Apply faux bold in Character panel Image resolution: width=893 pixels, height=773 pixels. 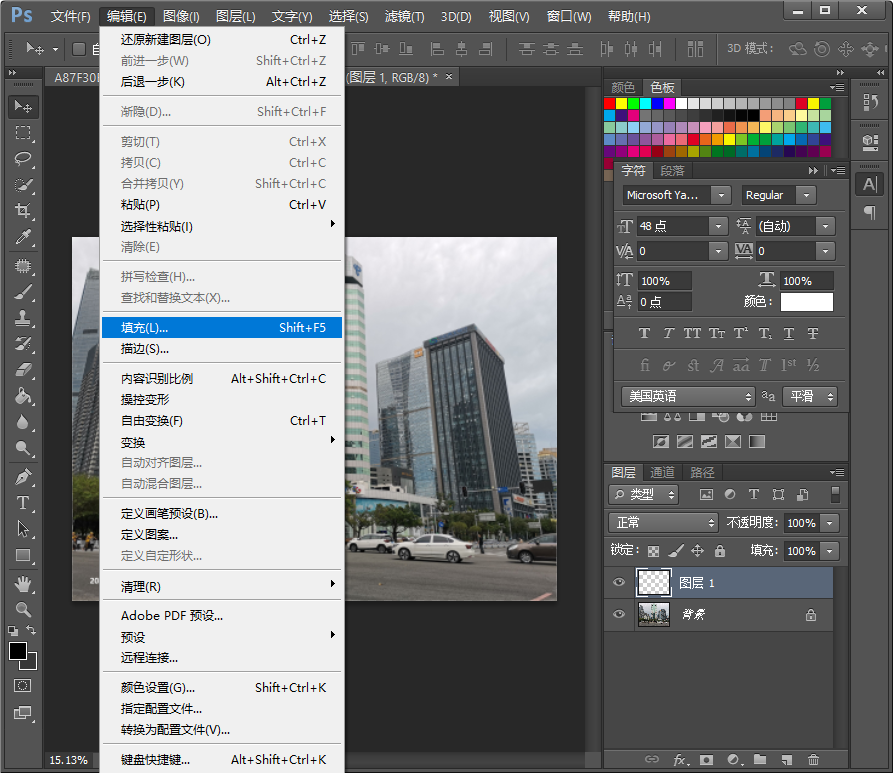click(x=644, y=334)
